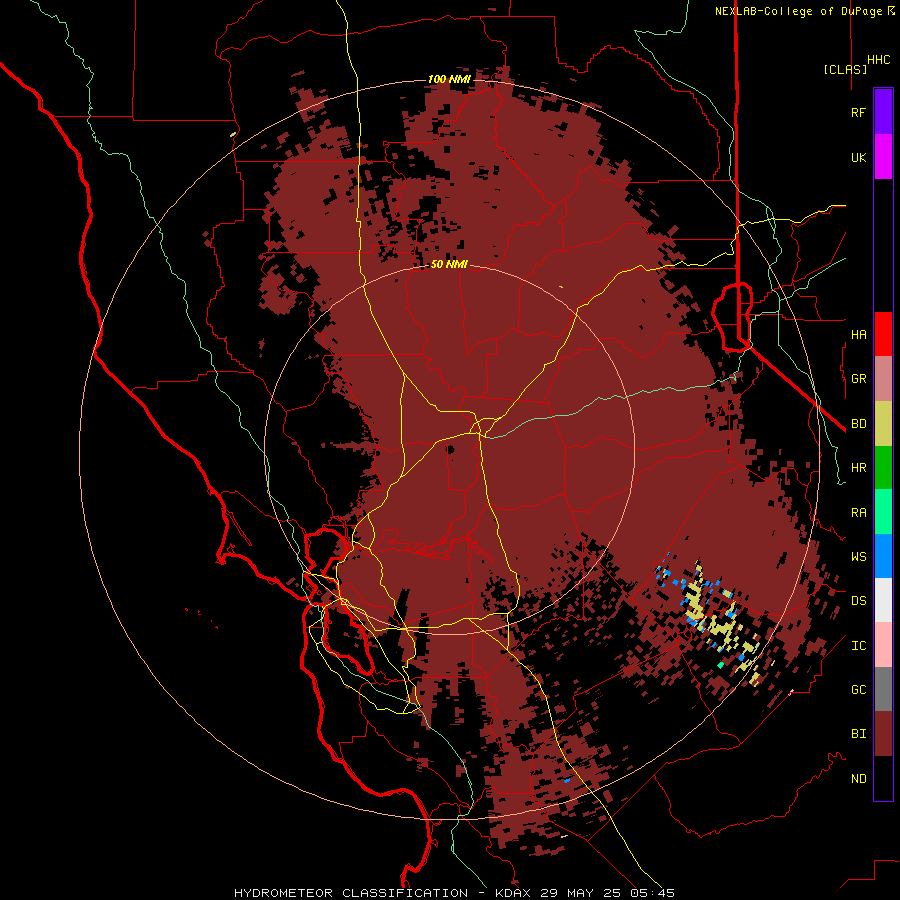The image size is (900, 900).
Task: Click the "GC" legend label
Action: click(x=858, y=690)
